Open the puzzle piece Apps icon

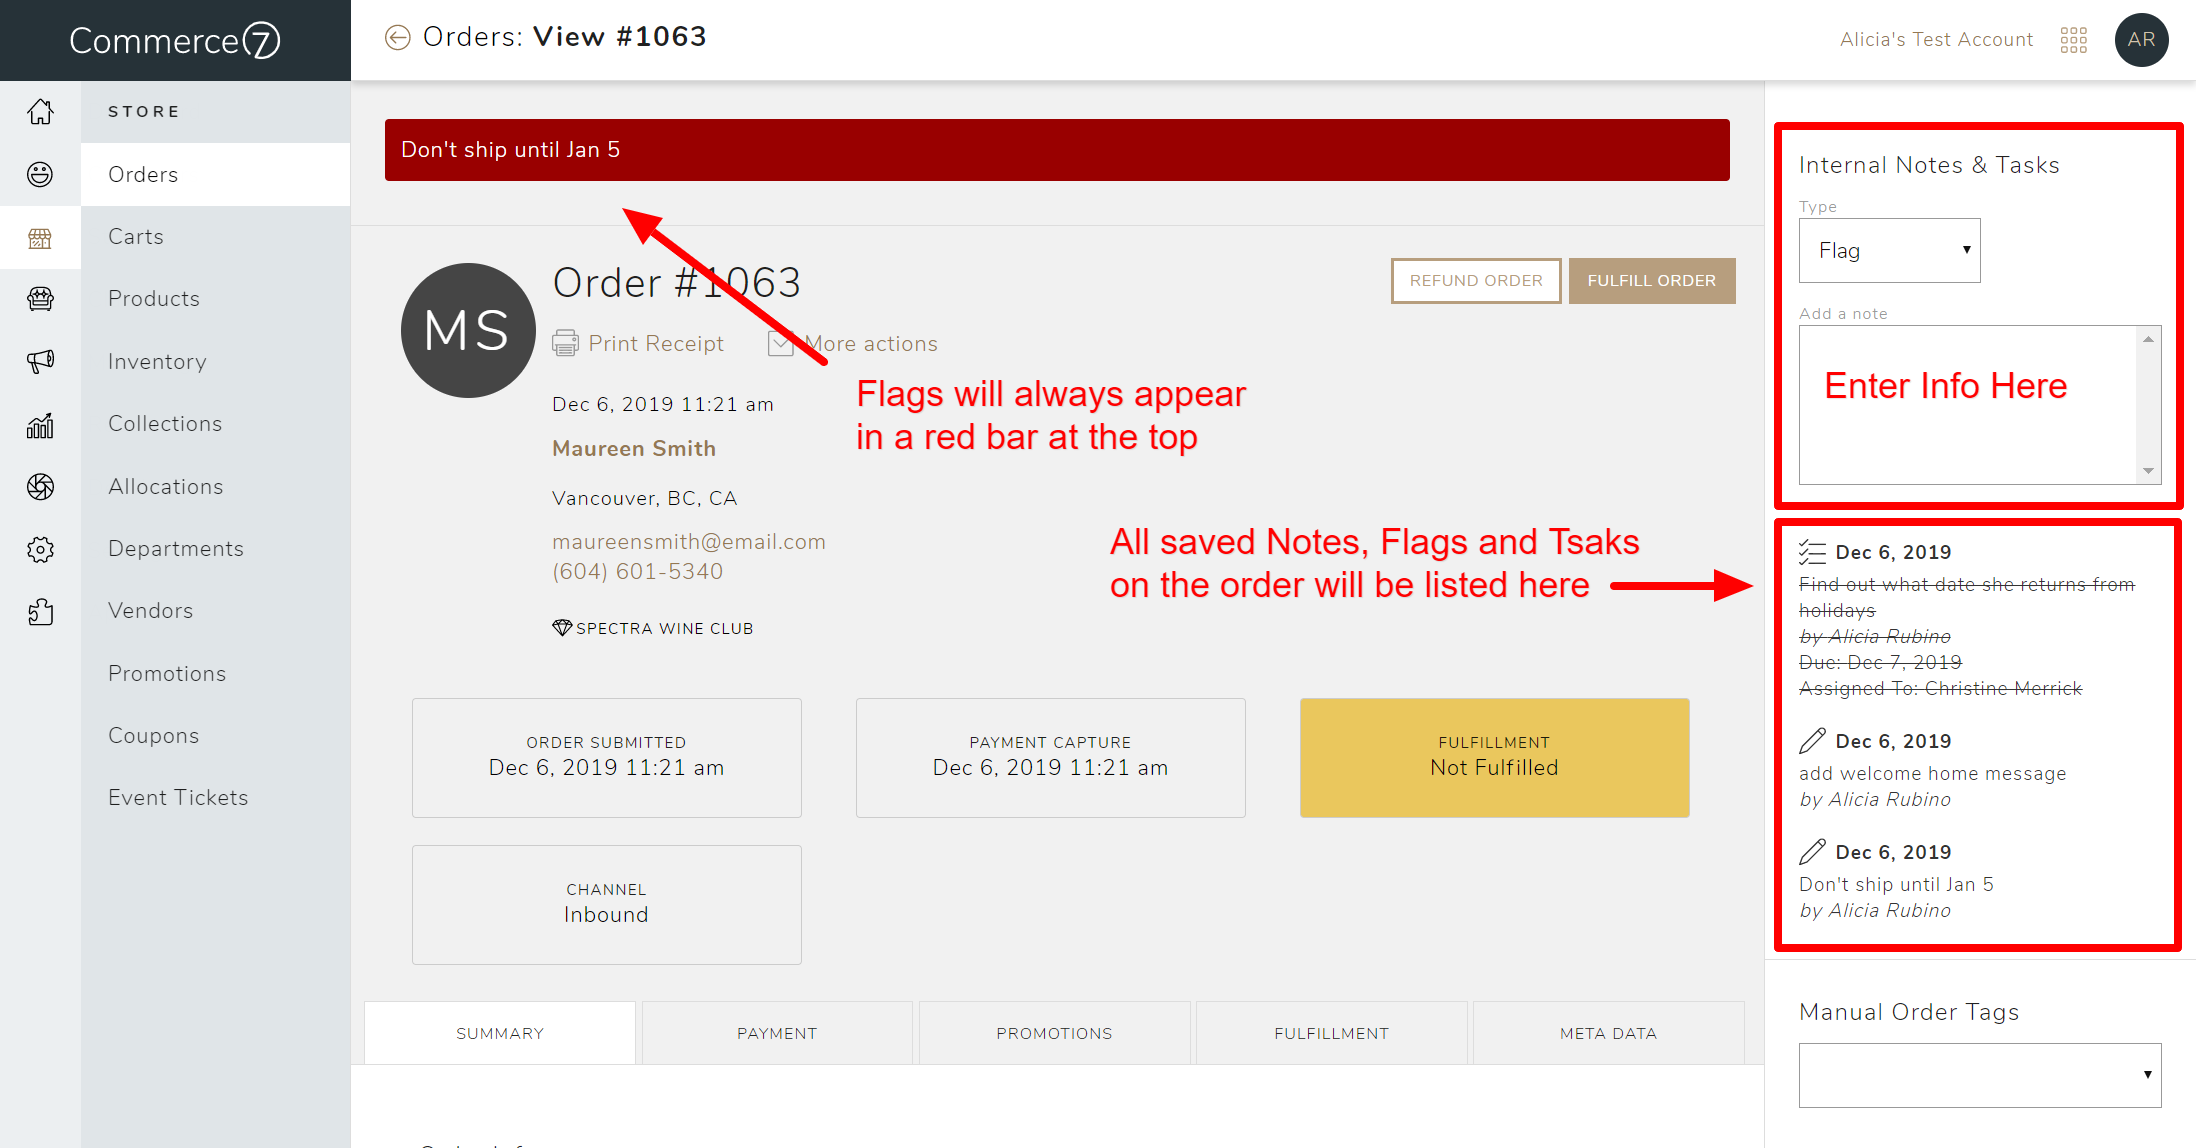click(40, 612)
